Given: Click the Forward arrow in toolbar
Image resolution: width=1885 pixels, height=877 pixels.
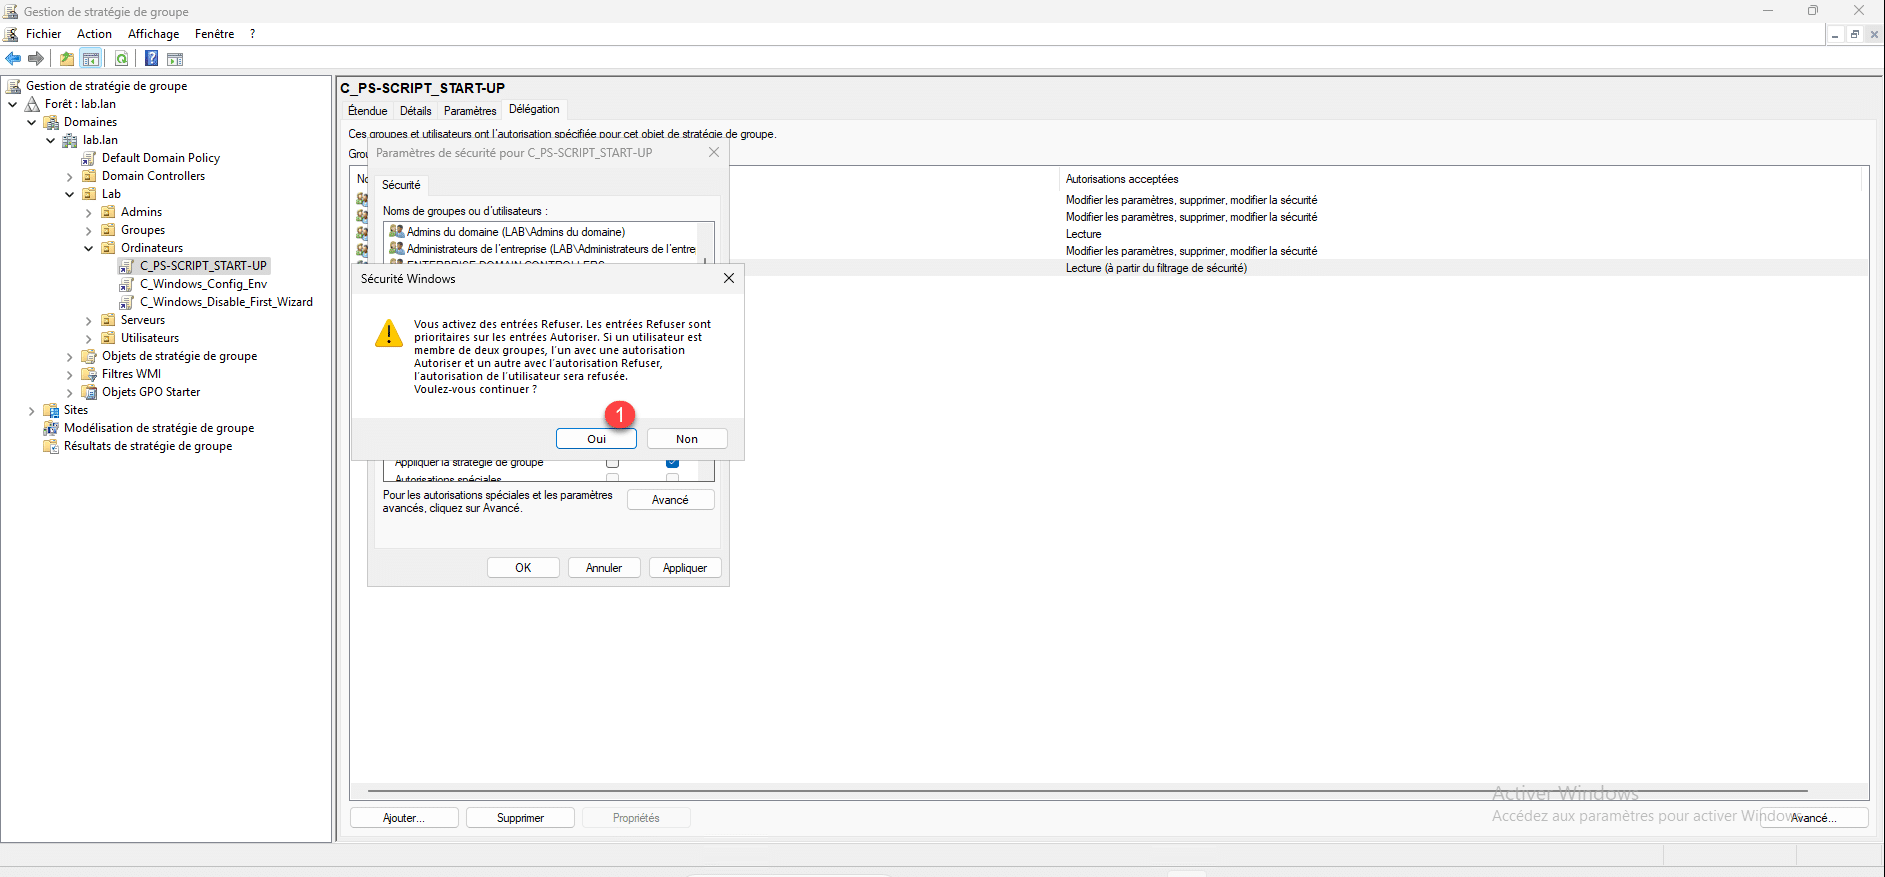Looking at the screenshot, I should pyautogui.click(x=36, y=59).
